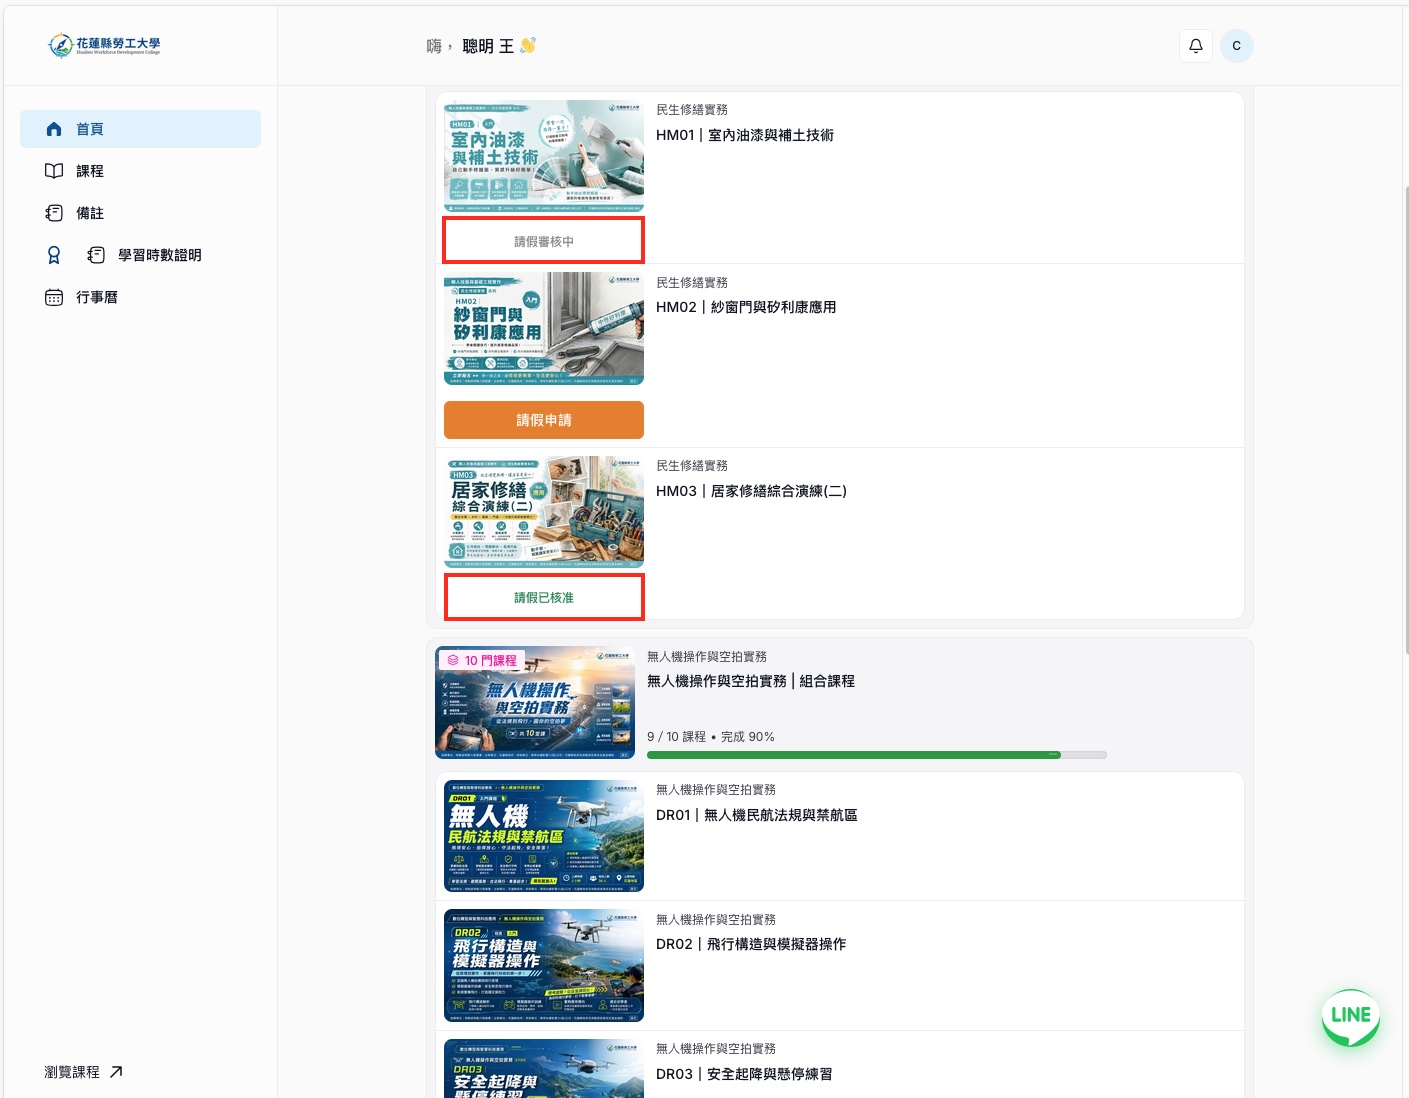Open 課程 from the sidebar
1409x1098 pixels.
pos(140,171)
